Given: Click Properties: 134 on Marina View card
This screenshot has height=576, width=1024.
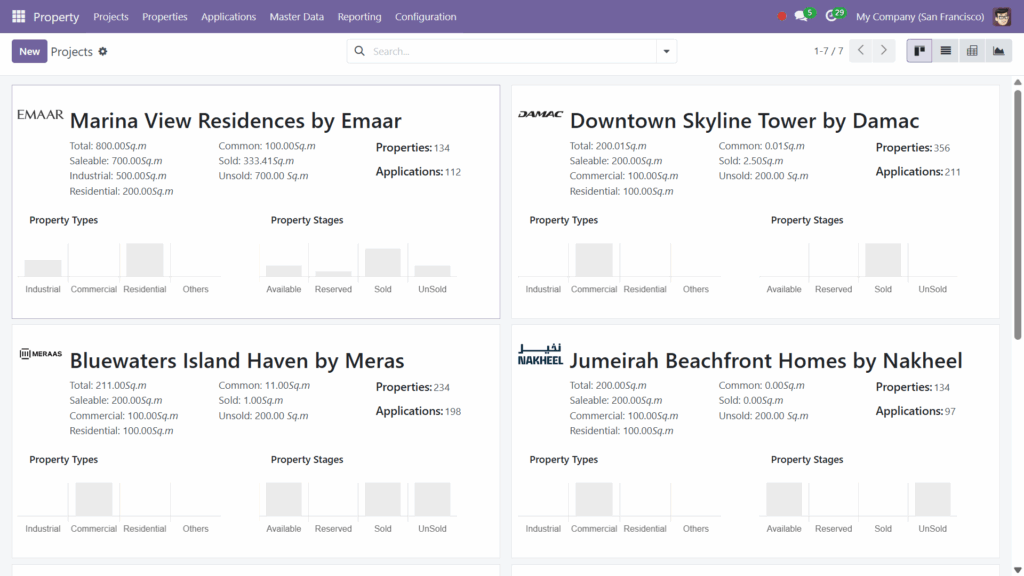Looking at the screenshot, I should 413,148.
